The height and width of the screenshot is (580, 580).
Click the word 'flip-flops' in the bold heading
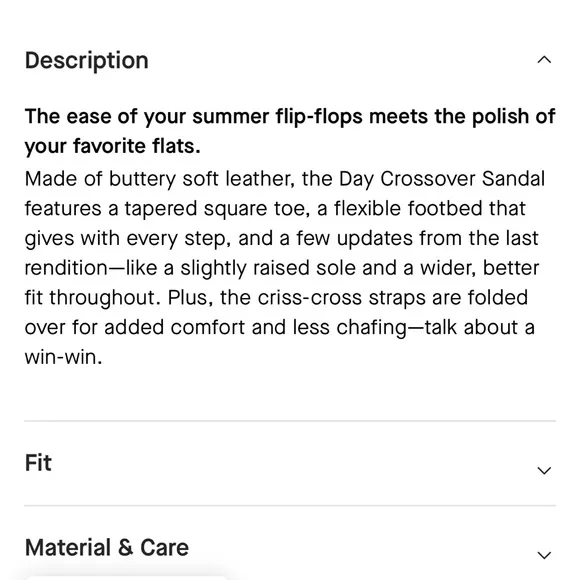coord(319,117)
